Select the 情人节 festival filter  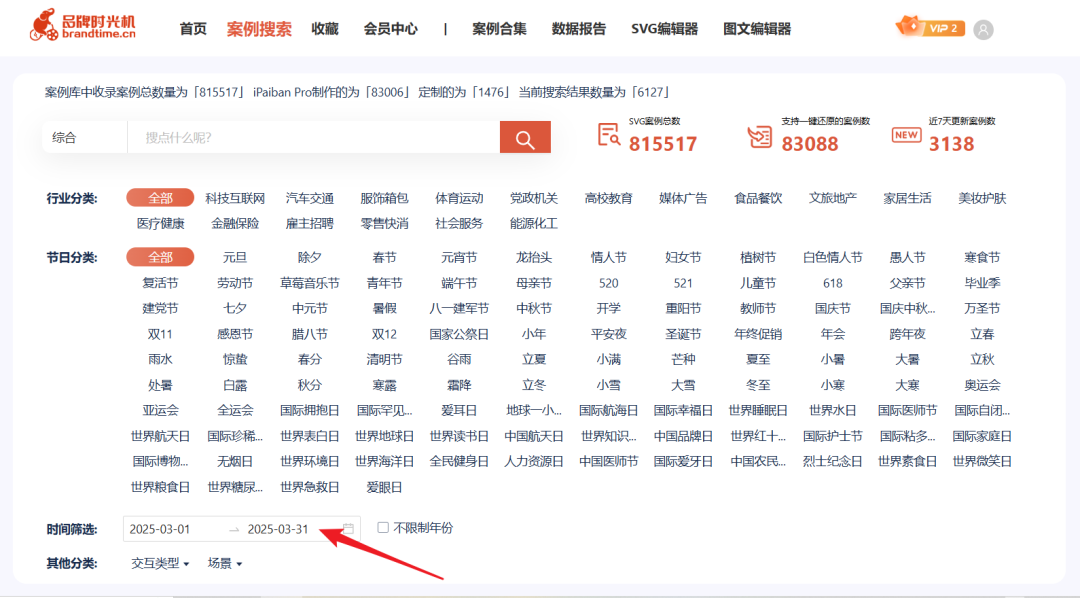[609, 257]
